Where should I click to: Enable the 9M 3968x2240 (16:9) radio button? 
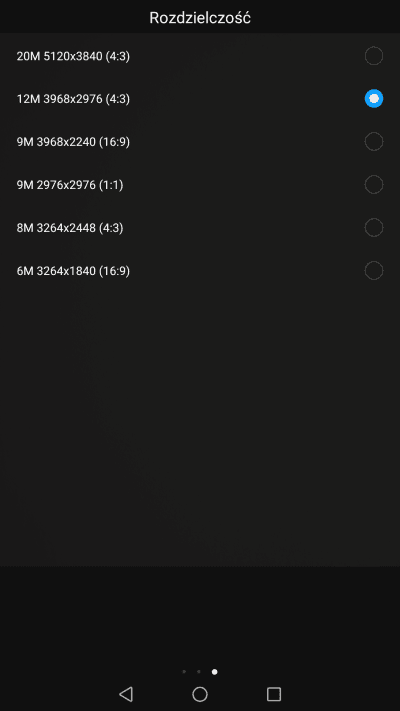coord(374,141)
